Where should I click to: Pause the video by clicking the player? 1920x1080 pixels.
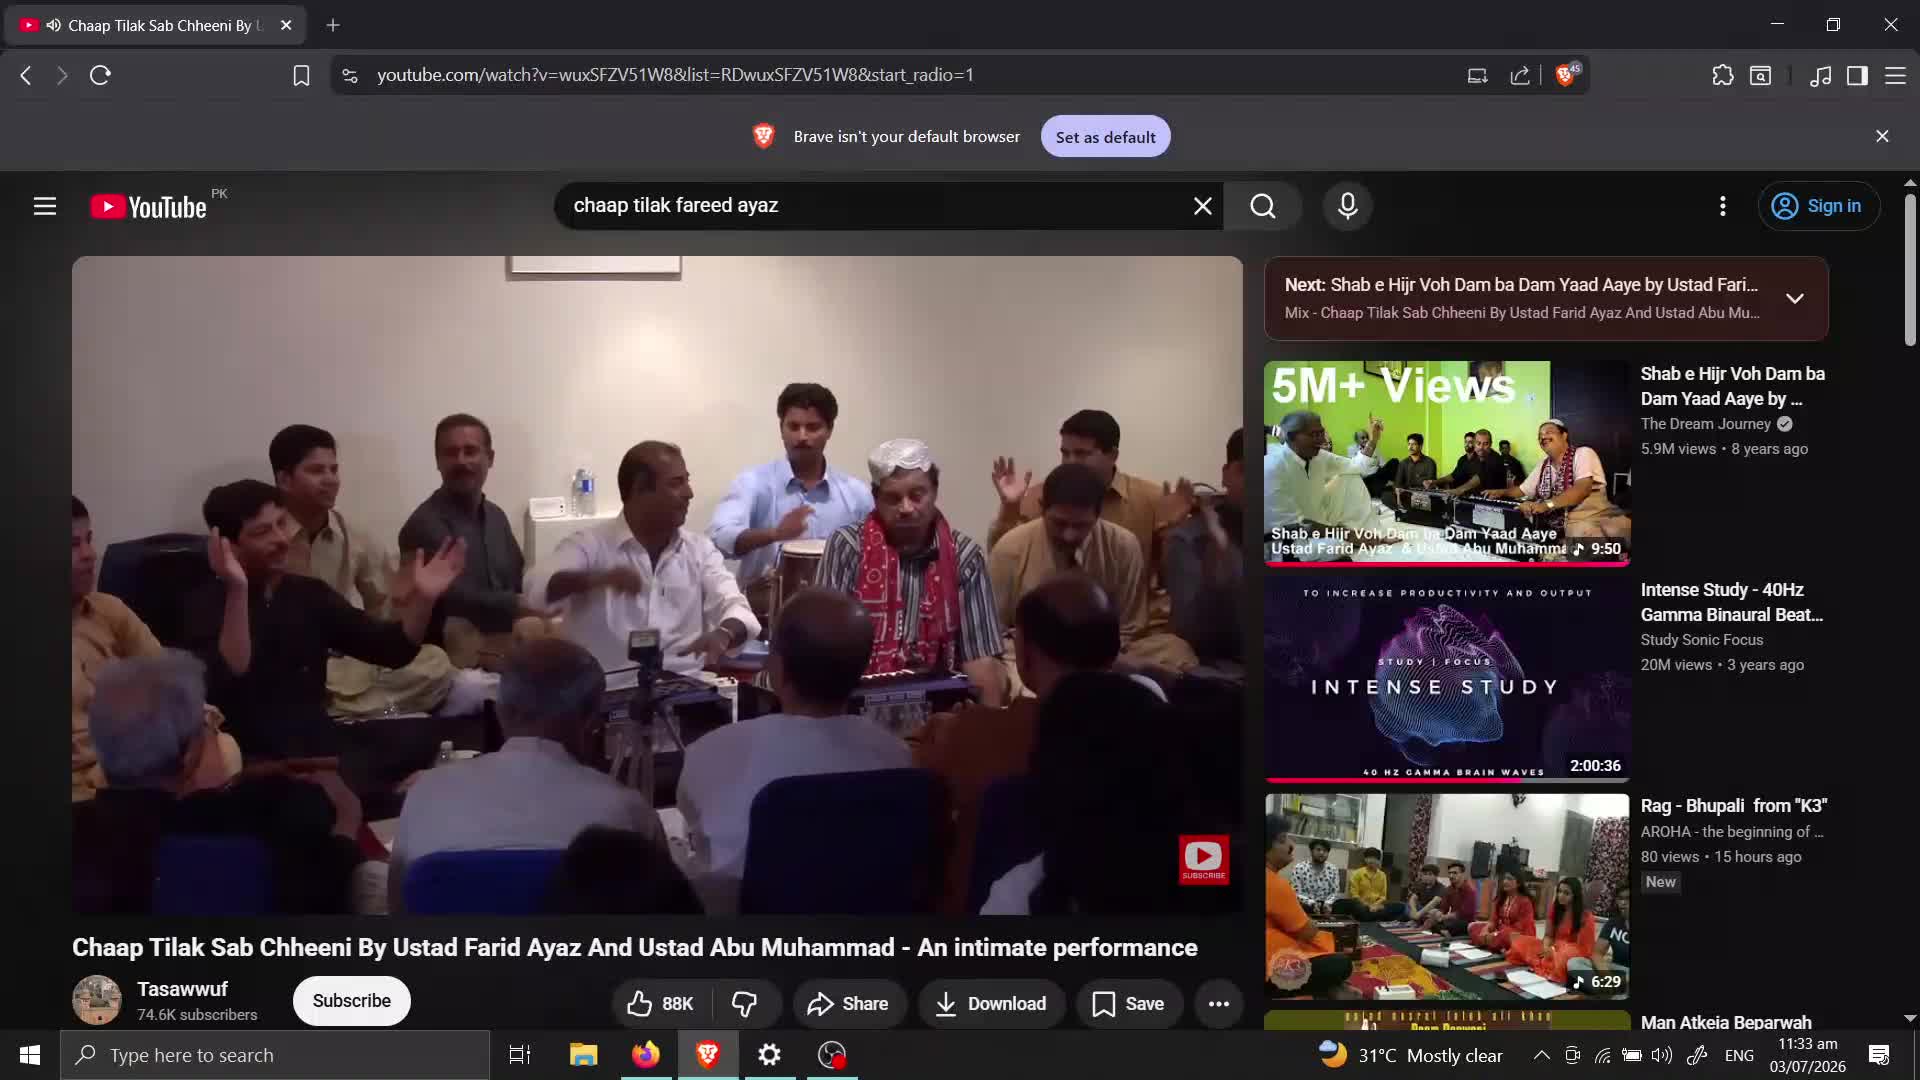(657, 585)
